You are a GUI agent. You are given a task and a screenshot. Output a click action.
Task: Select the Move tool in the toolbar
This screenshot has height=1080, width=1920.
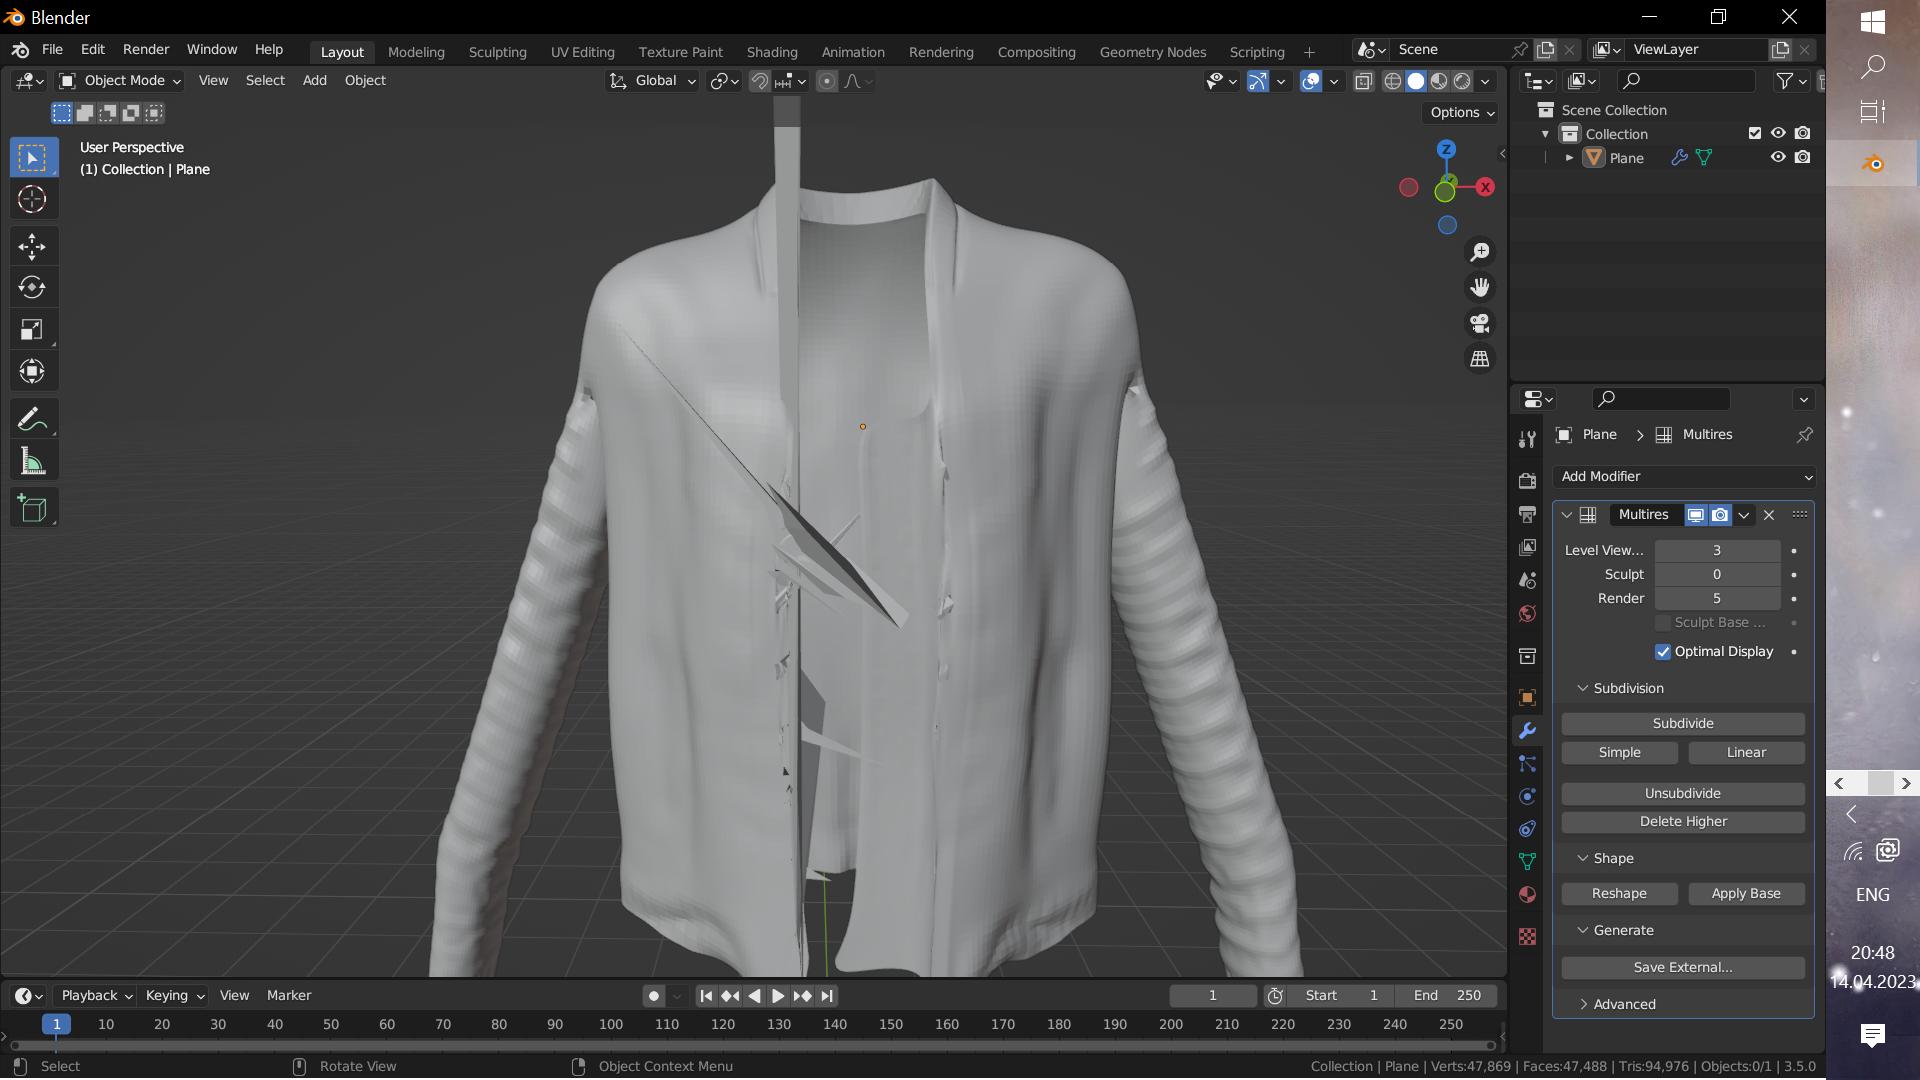[x=32, y=246]
